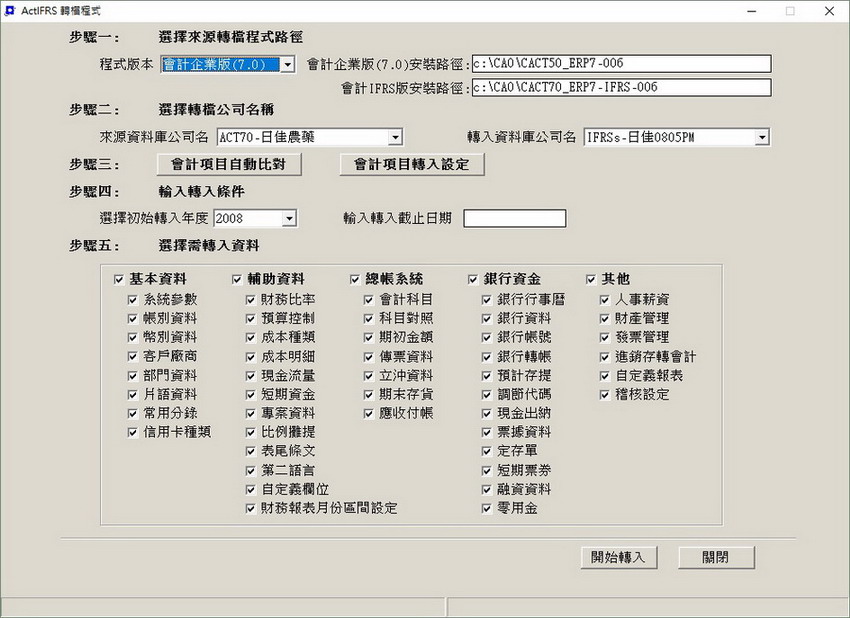This screenshot has width=850, height=618.
Task: Open the 程式版本 dropdown arrow
Action: [288, 65]
